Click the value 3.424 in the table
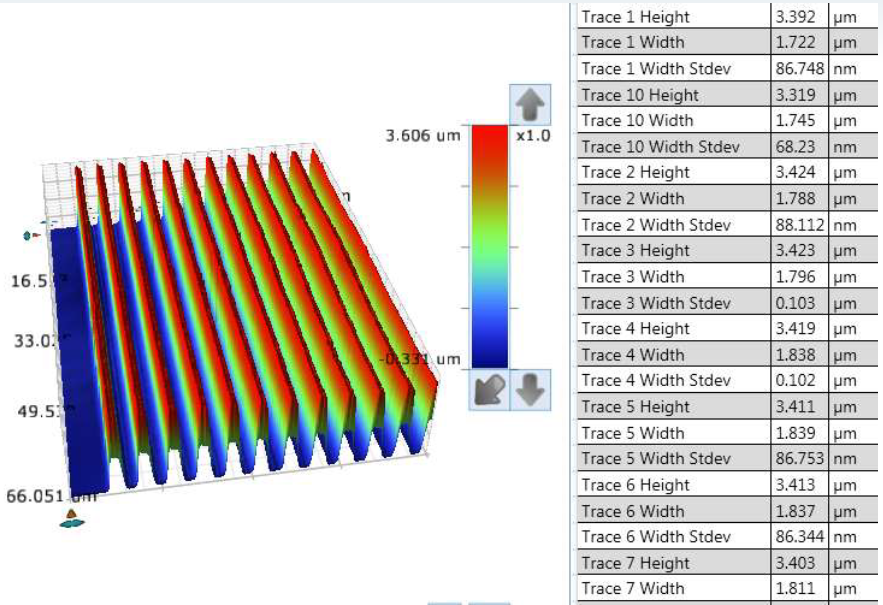Image resolution: width=883 pixels, height=605 pixels. pos(795,172)
